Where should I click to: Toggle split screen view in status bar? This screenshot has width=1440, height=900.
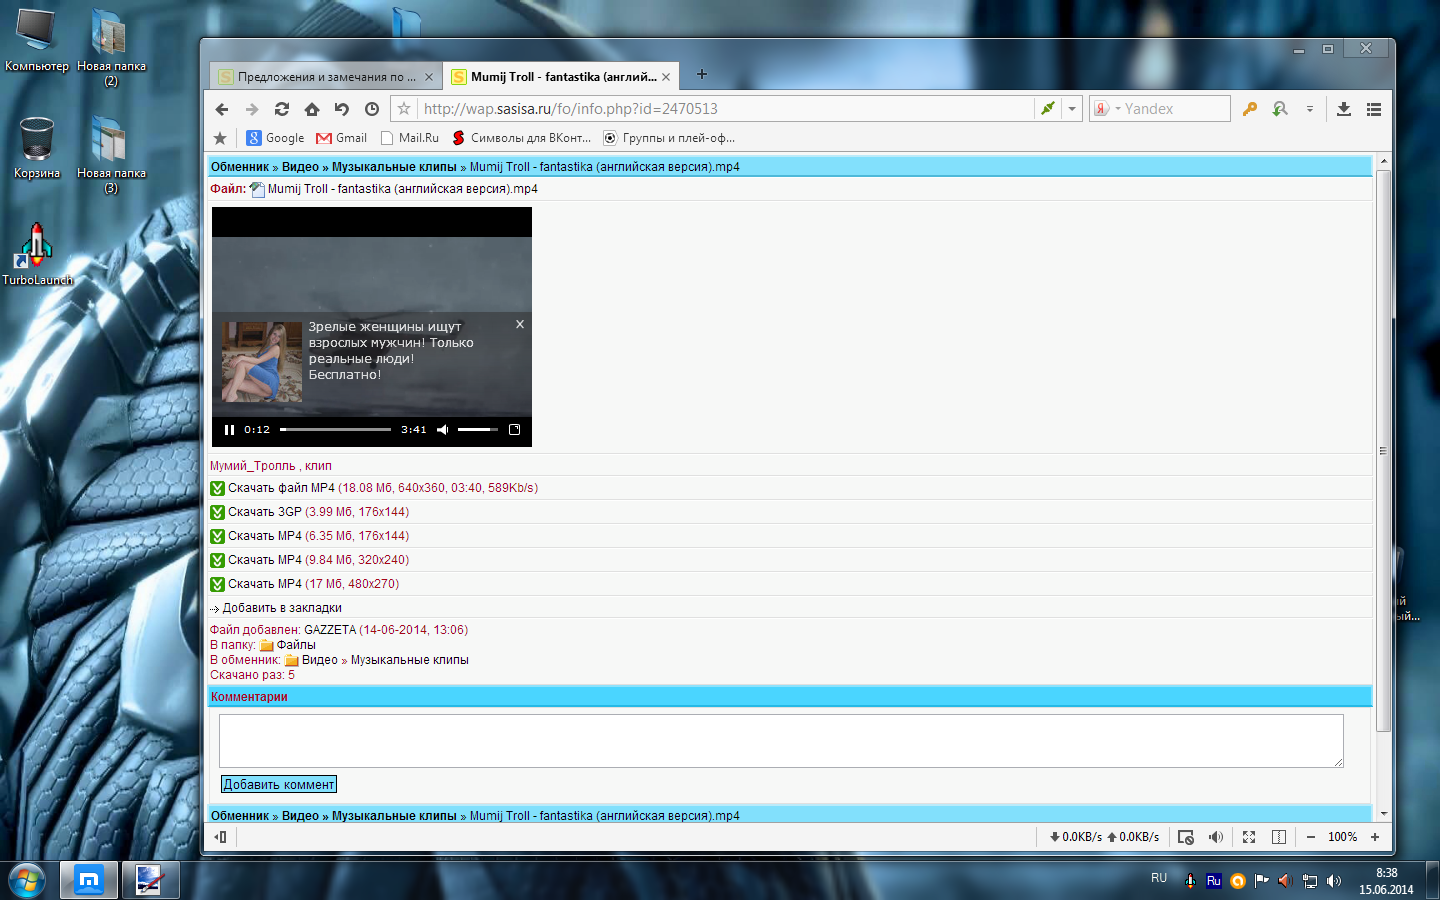(1279, 837)
